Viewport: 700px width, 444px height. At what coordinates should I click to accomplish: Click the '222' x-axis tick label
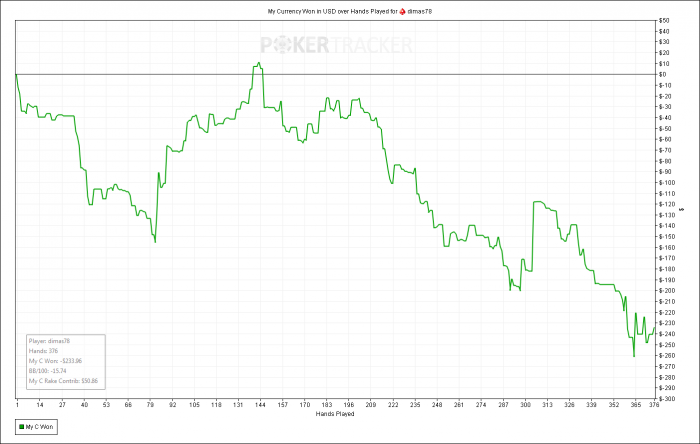pos(393,405)
